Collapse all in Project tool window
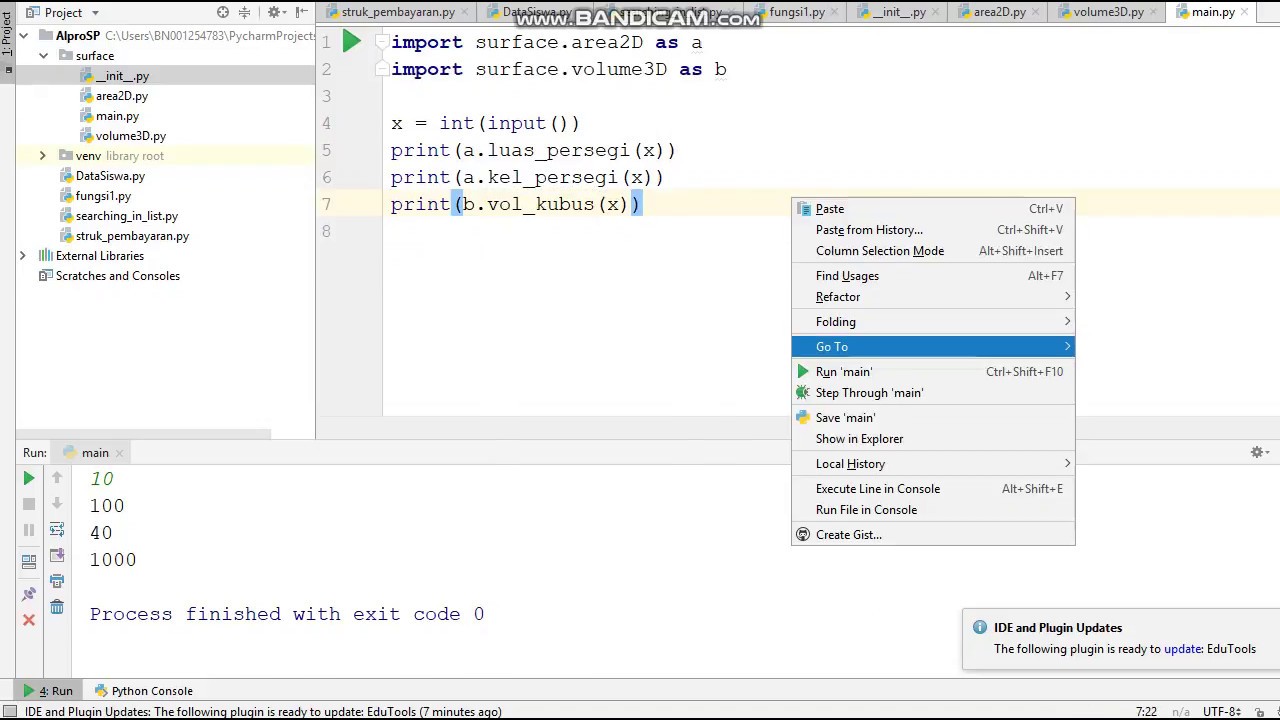The image size is (1280, 720). pyautogui.click(x=244, y=12)
